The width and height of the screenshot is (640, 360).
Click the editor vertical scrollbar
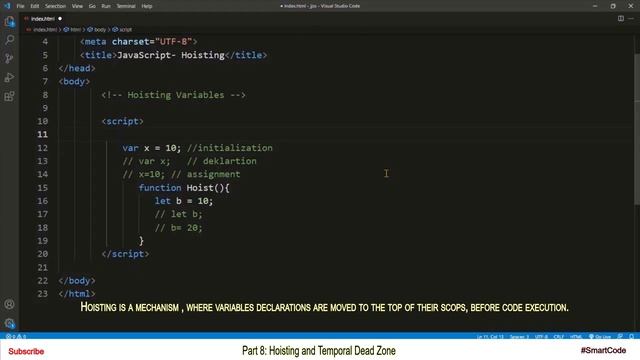coord(637,129)
